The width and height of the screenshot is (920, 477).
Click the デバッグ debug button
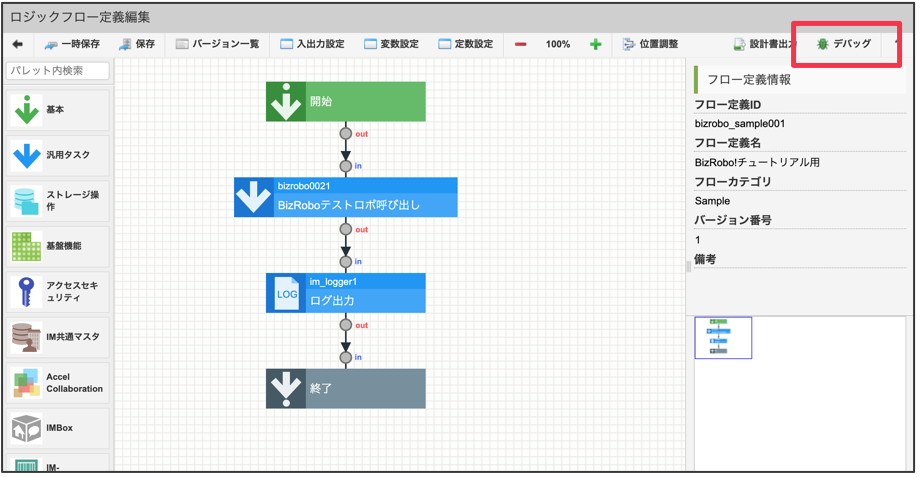(844, 44)
